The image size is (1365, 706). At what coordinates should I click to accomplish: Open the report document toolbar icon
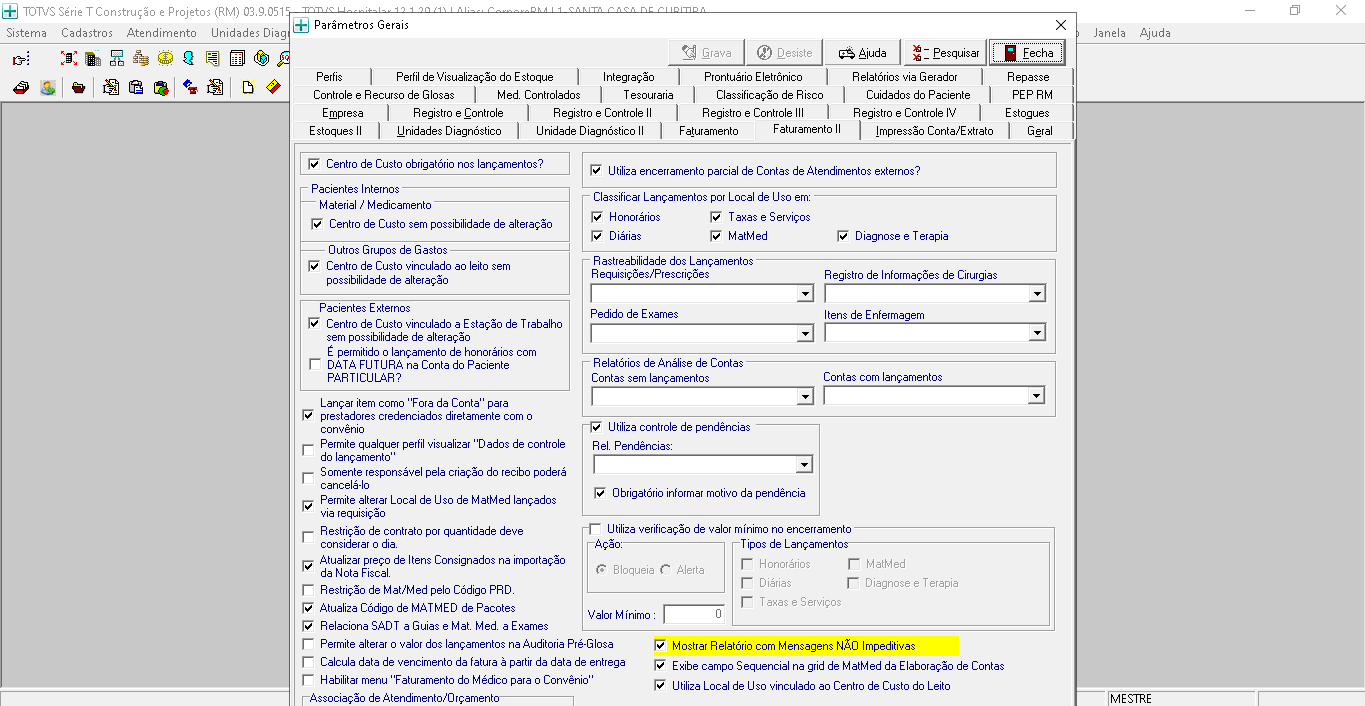pos(212,60)
